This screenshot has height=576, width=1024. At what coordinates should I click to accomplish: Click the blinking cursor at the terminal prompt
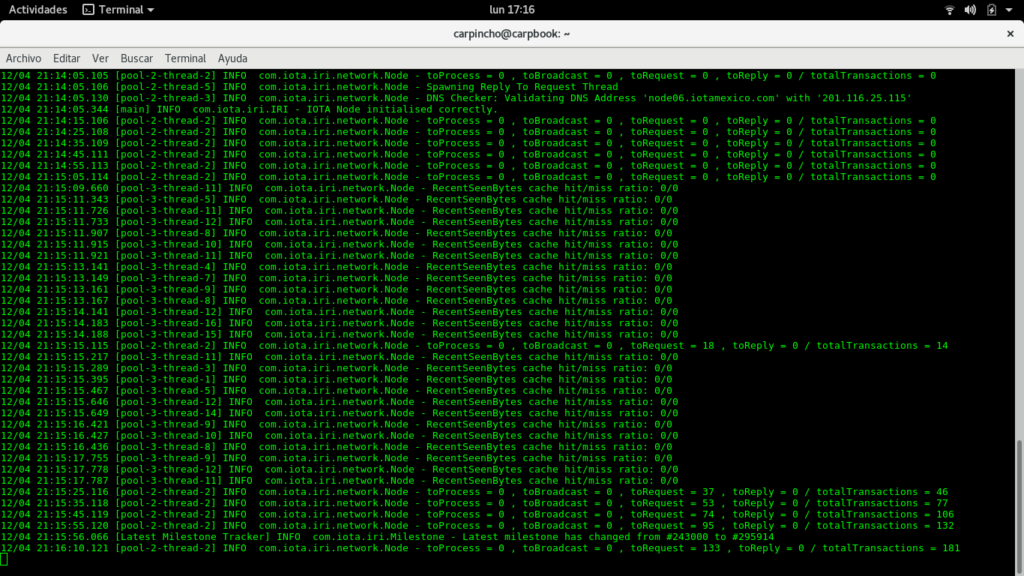click(x=5, y=558)
